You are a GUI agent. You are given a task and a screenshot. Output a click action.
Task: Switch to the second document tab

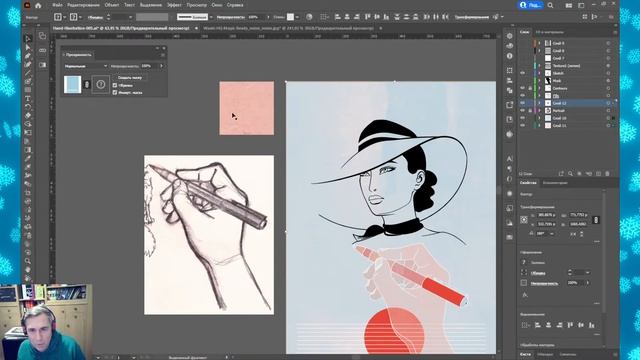point(288,28)
